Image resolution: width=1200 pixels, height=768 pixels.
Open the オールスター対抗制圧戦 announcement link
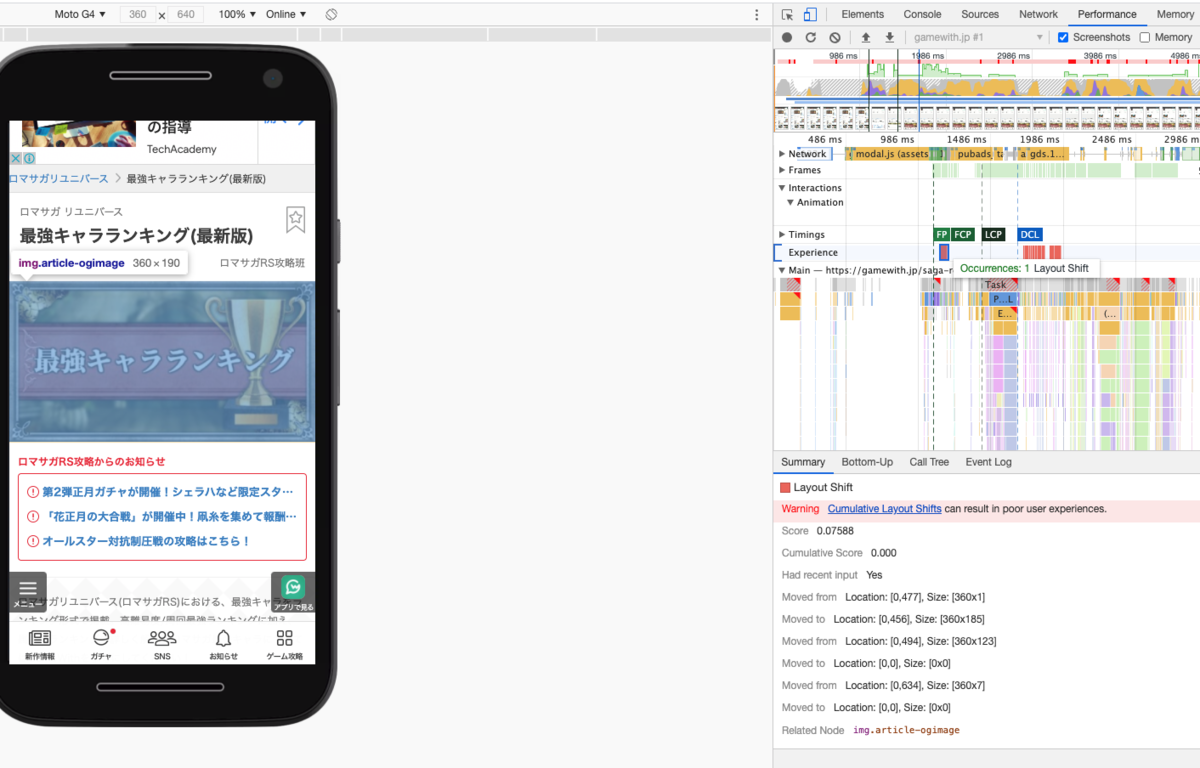[x=146, y=541]
